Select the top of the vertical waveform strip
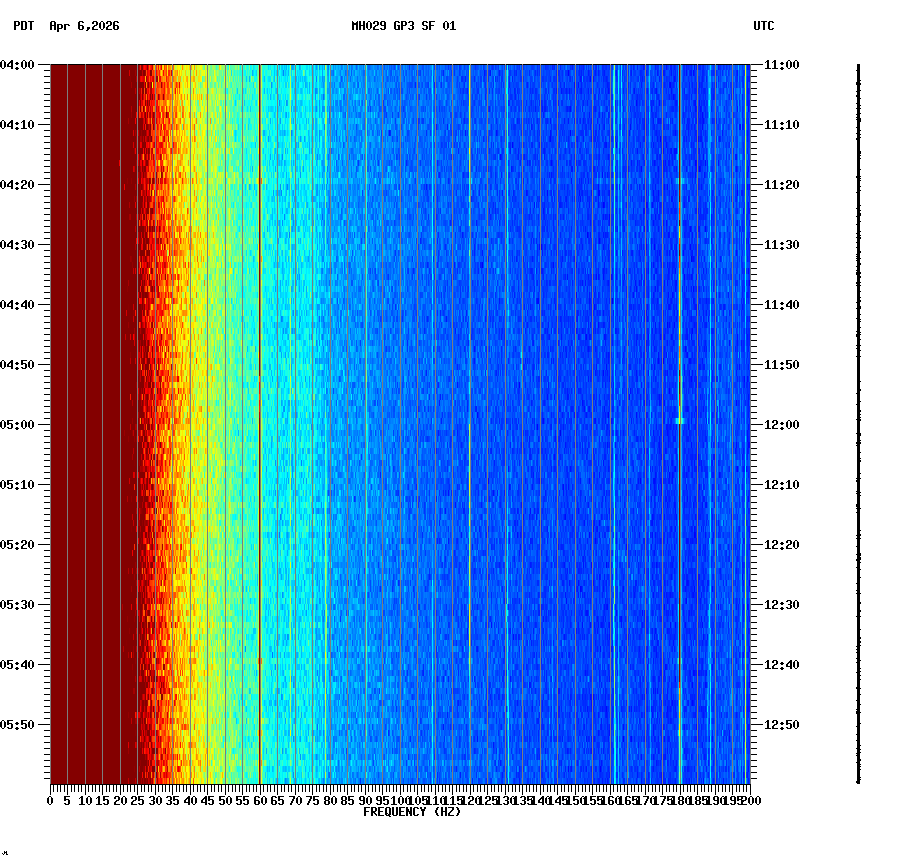The image size is (902, 864). (858, 66)
